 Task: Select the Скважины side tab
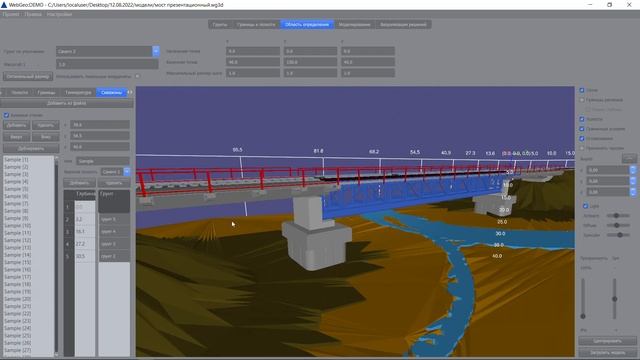tap(111, 92)
